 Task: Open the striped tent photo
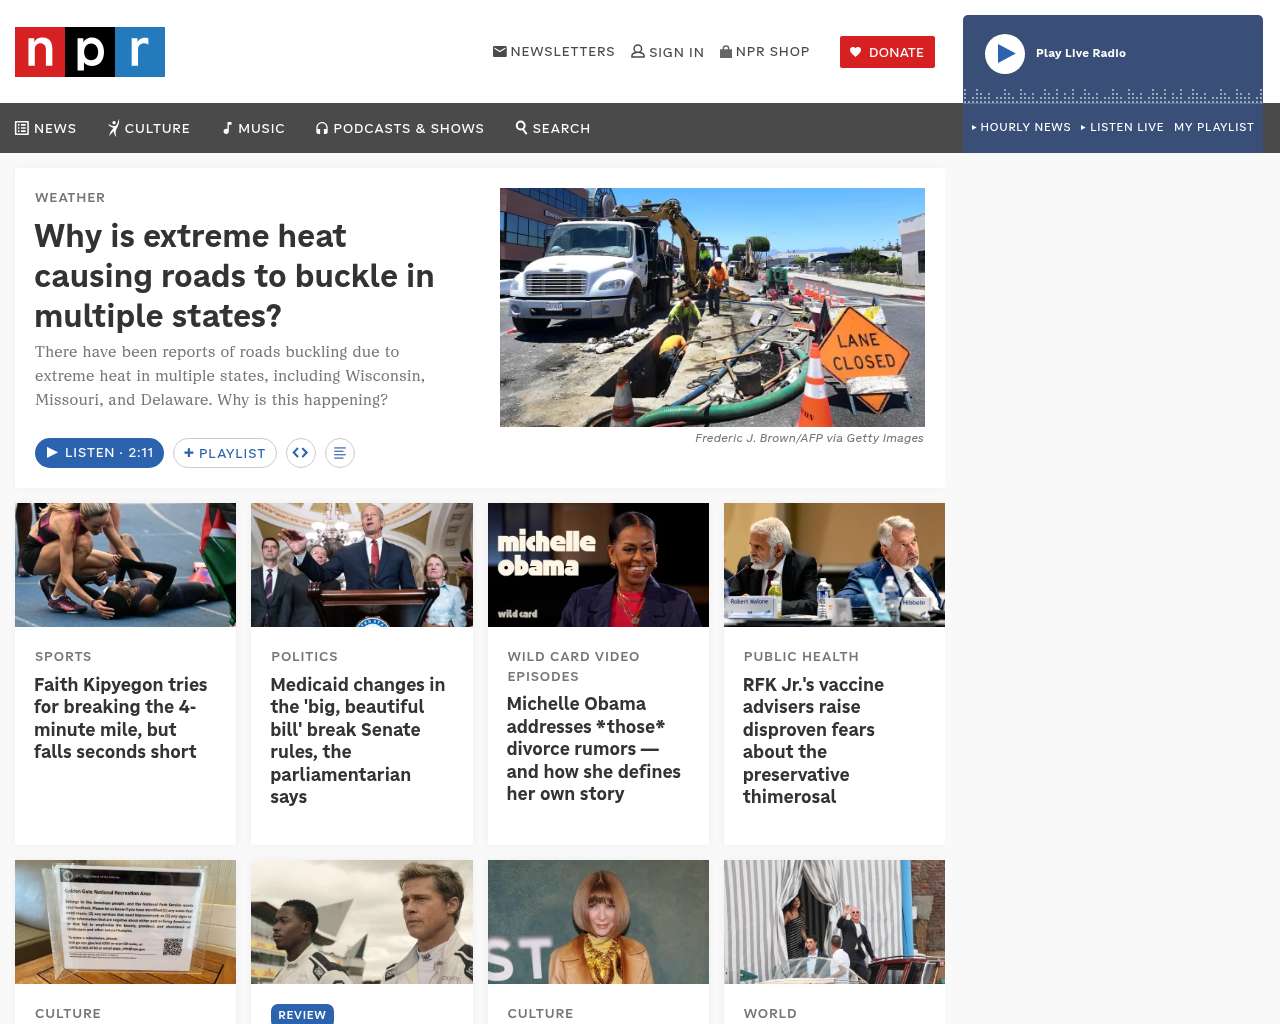click(x=834, y=922)
